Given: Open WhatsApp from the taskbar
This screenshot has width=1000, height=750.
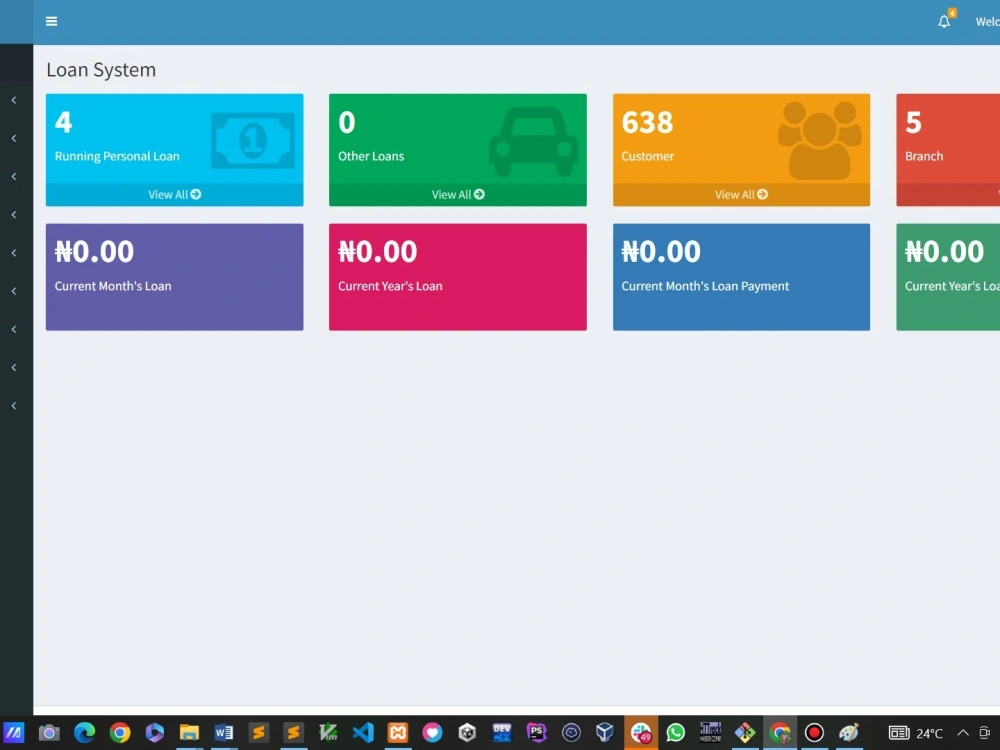Looking at the screenshot, I should coord(675,732).
